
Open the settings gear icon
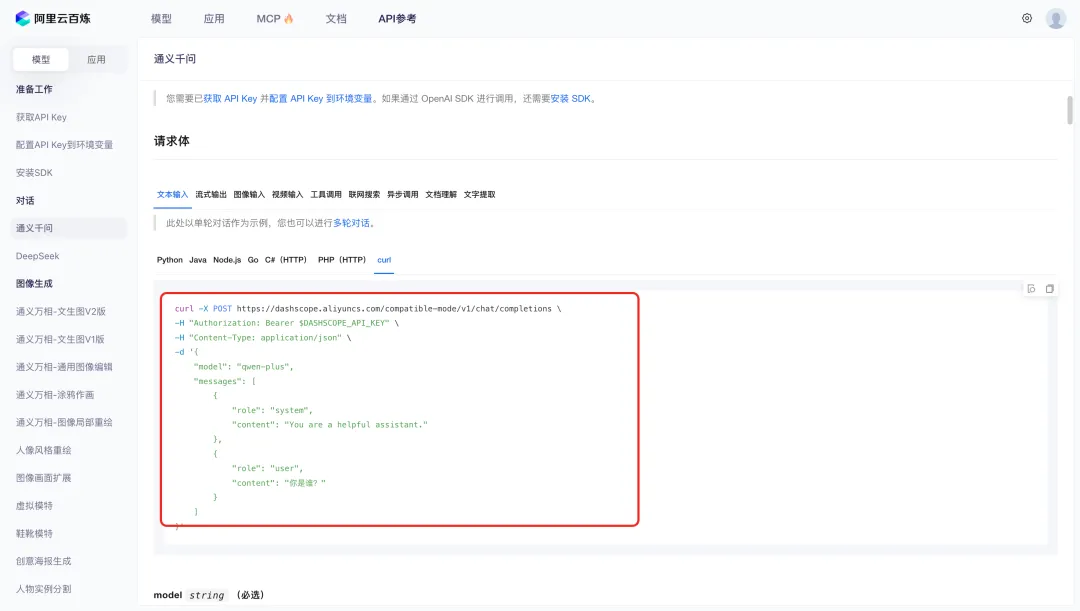pos(1027,19)
